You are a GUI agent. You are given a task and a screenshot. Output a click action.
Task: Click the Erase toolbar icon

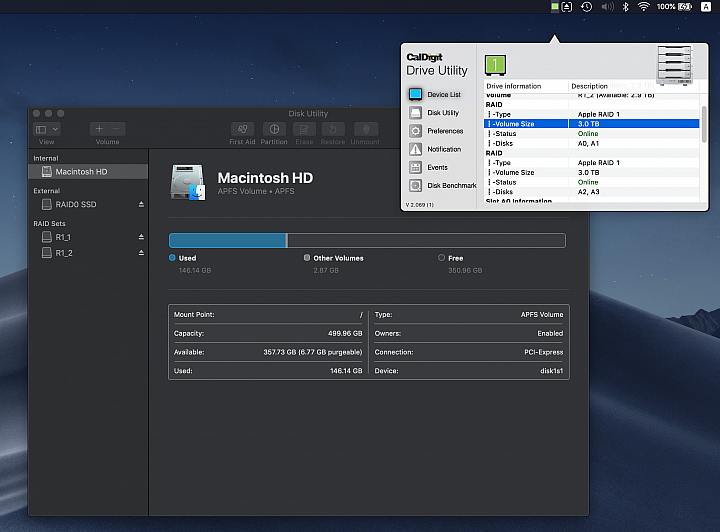[304, 129]
